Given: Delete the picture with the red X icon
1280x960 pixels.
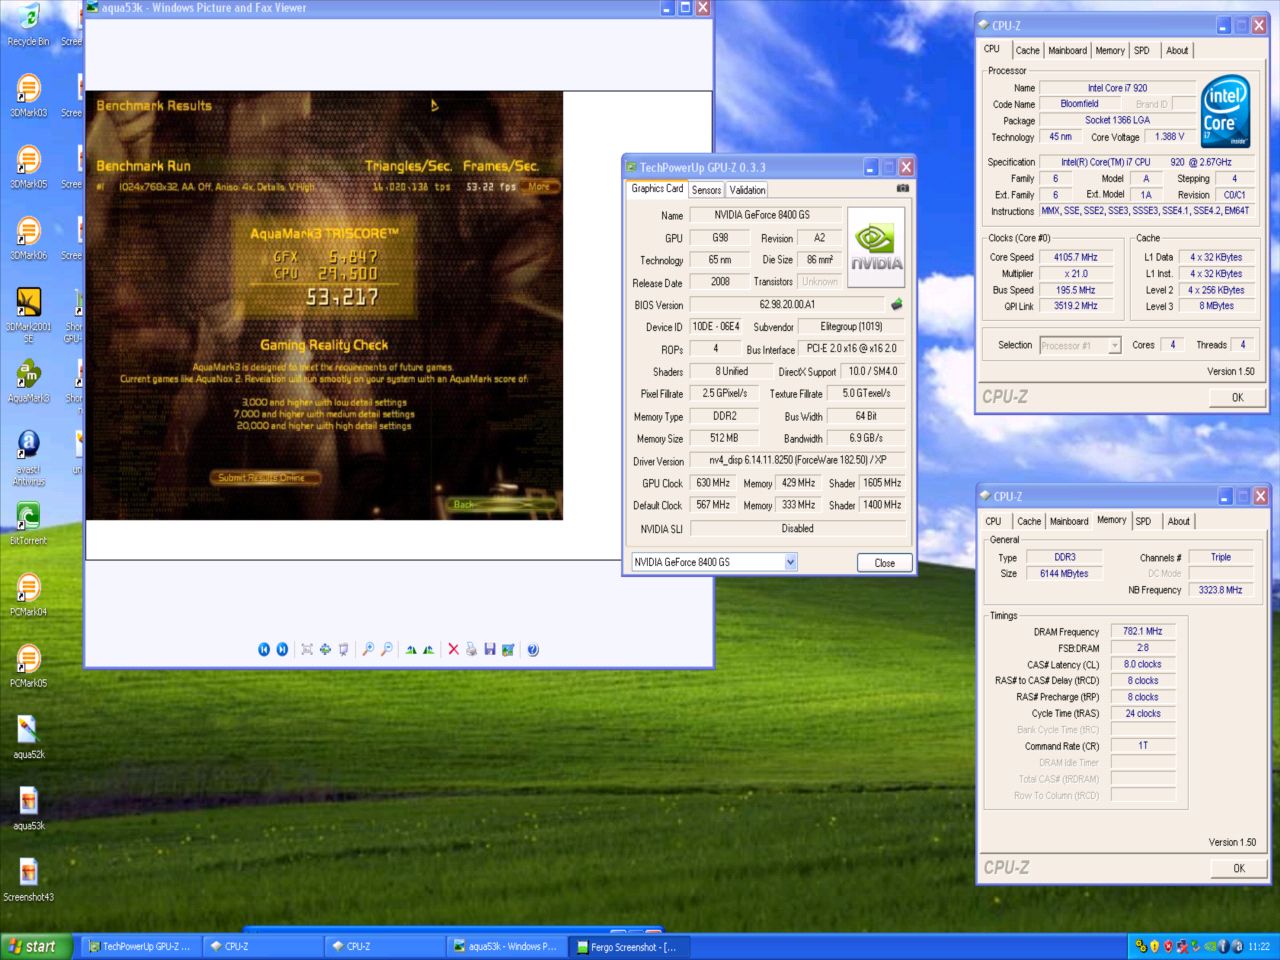Looking at the screenshot, I should [453, 649].
